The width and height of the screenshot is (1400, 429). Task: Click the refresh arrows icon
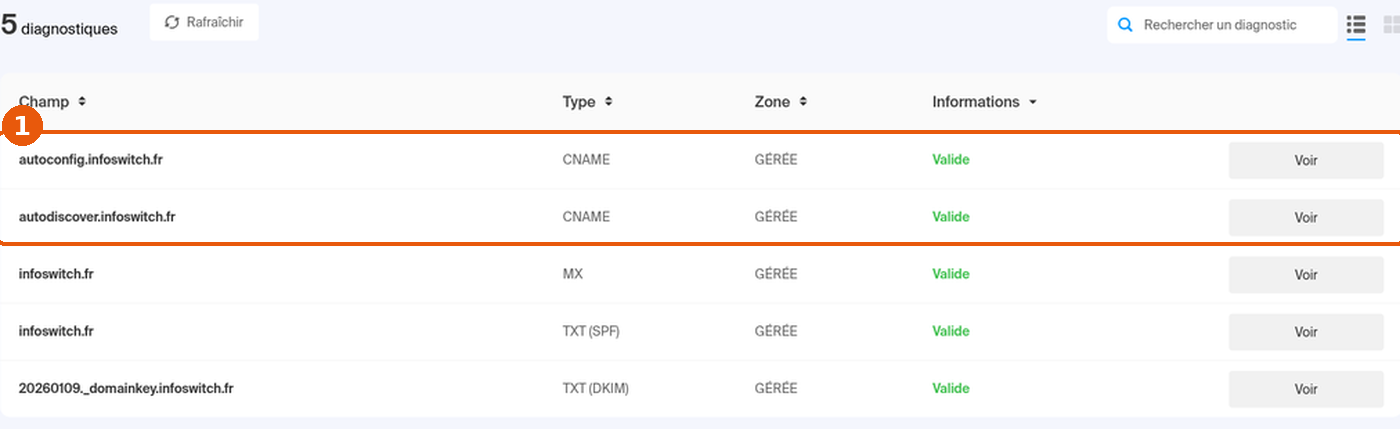pos(172,23)
